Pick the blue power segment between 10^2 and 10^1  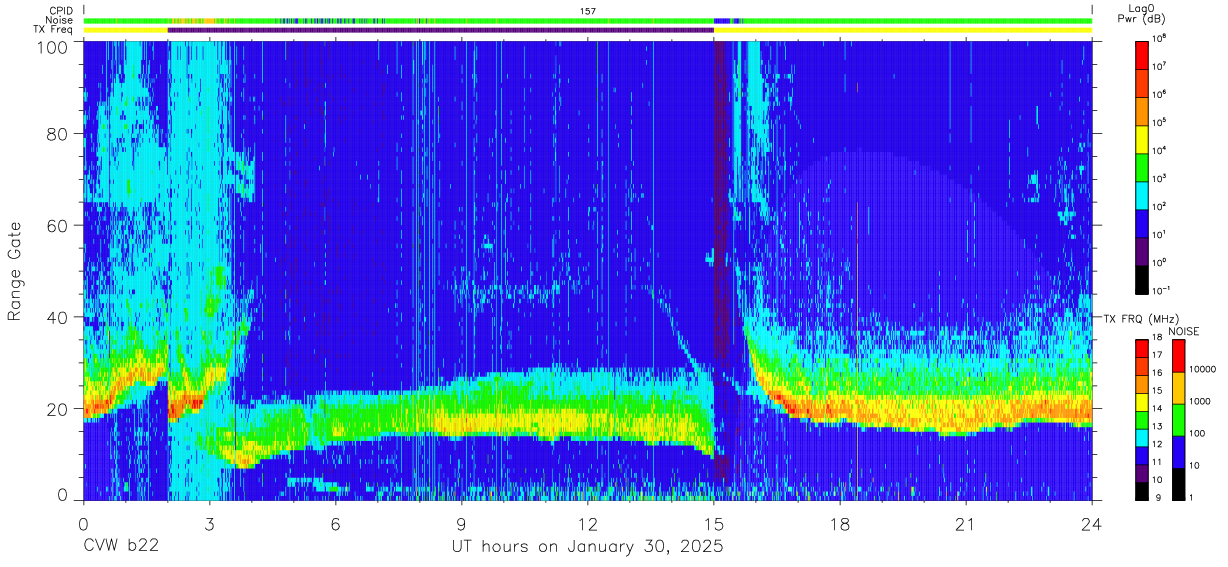(1143, 222)
